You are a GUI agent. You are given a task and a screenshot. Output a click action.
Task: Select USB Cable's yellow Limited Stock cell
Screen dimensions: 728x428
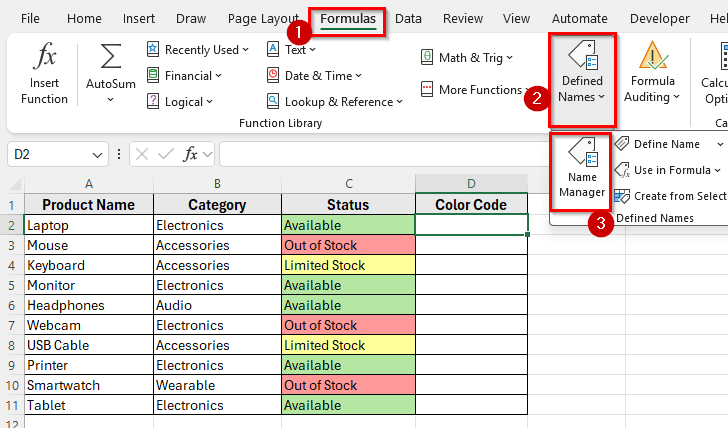(x=348, y=345)
